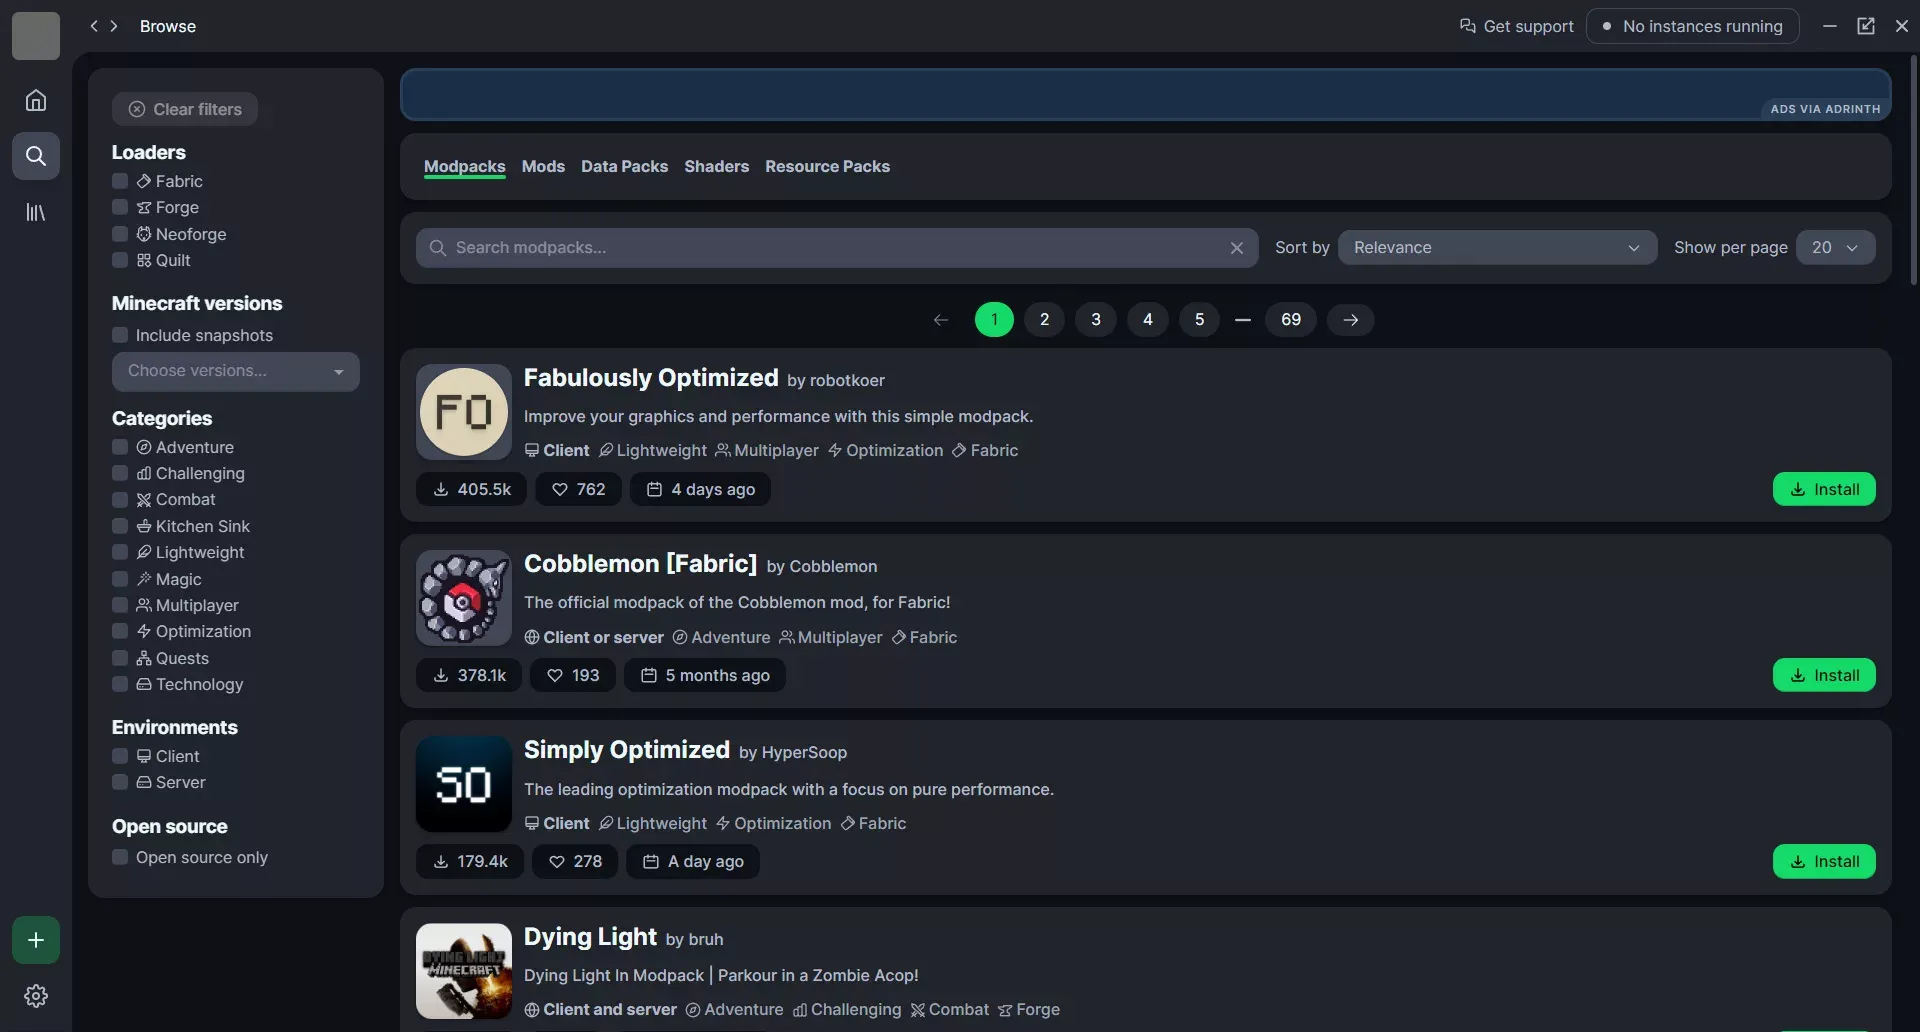The image size is (1920, 1032).
Task: Clear the modpack search with the X
Action: point(1237,248)
